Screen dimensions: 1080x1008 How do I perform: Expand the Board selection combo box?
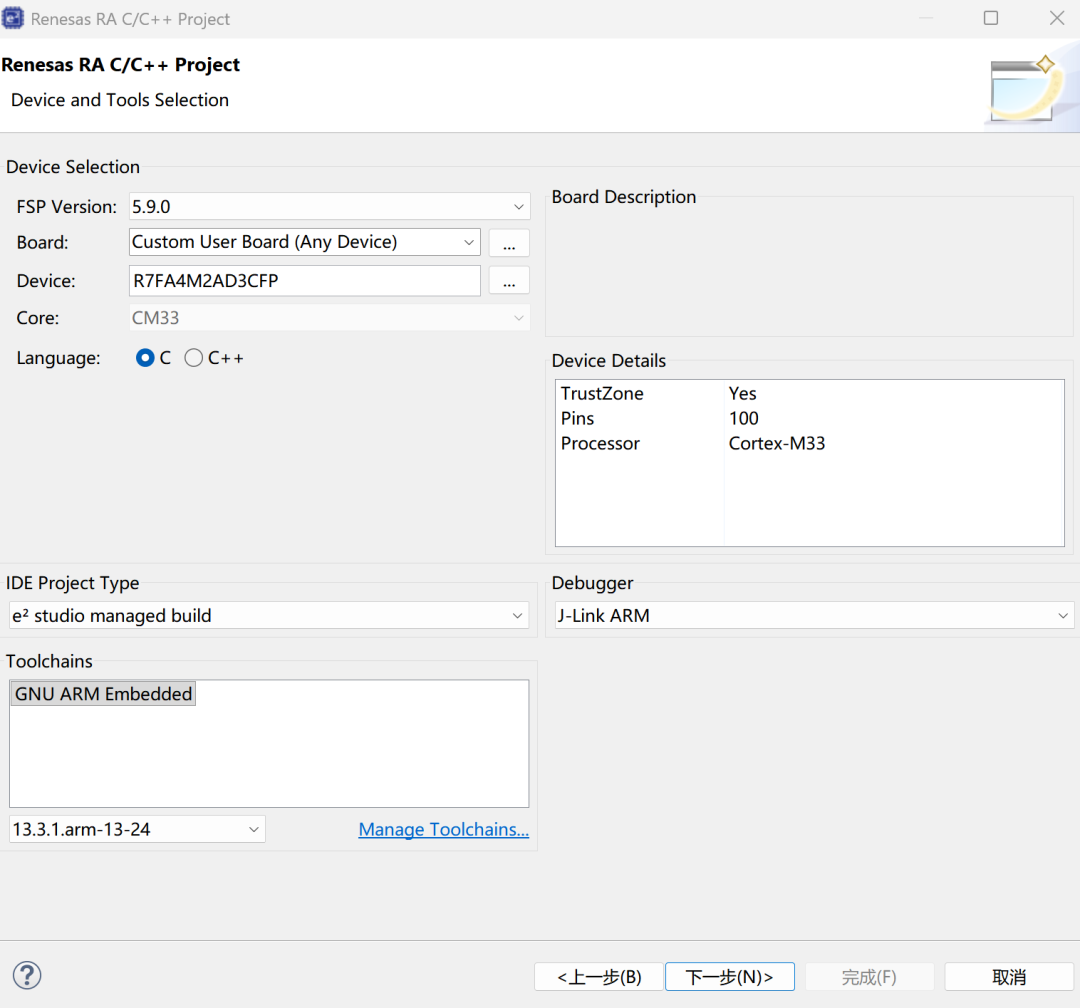[305, 242]
